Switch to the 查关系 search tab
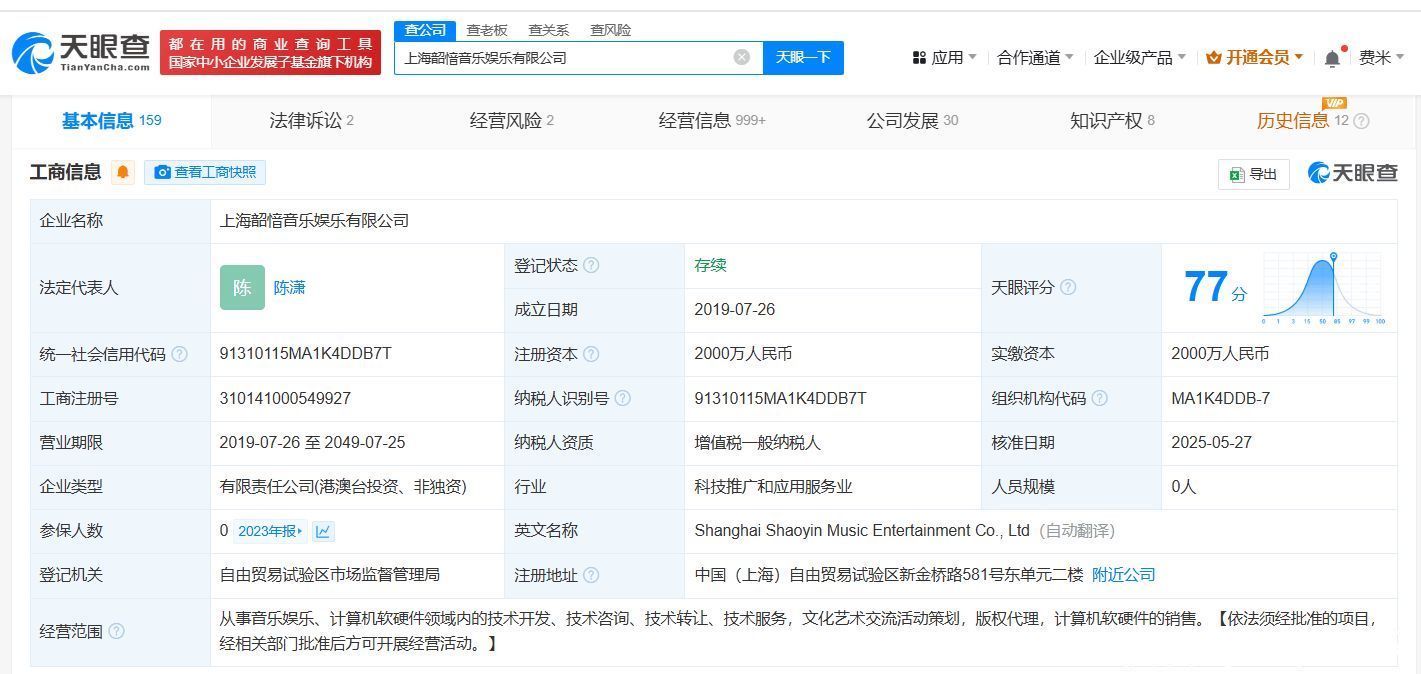Screen dimensions: 1421x674 pos(548,30)
